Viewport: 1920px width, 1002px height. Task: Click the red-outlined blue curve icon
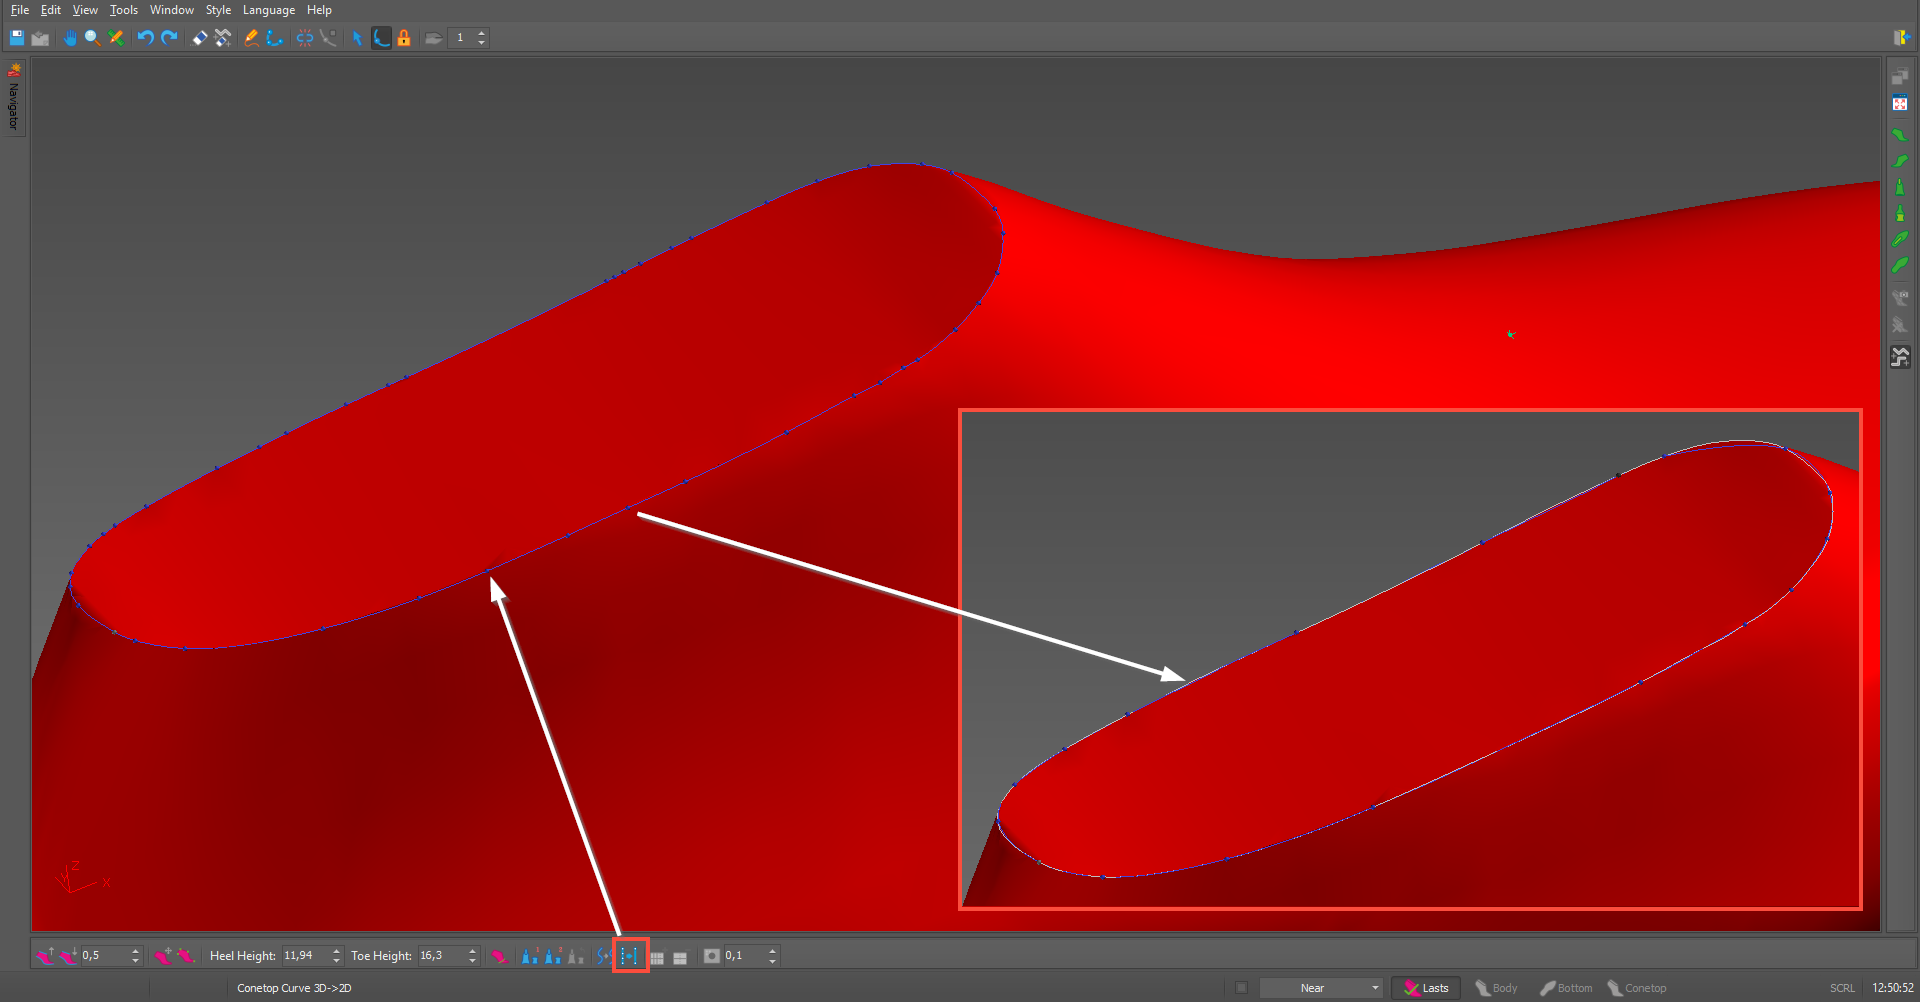tap(630, 956)
